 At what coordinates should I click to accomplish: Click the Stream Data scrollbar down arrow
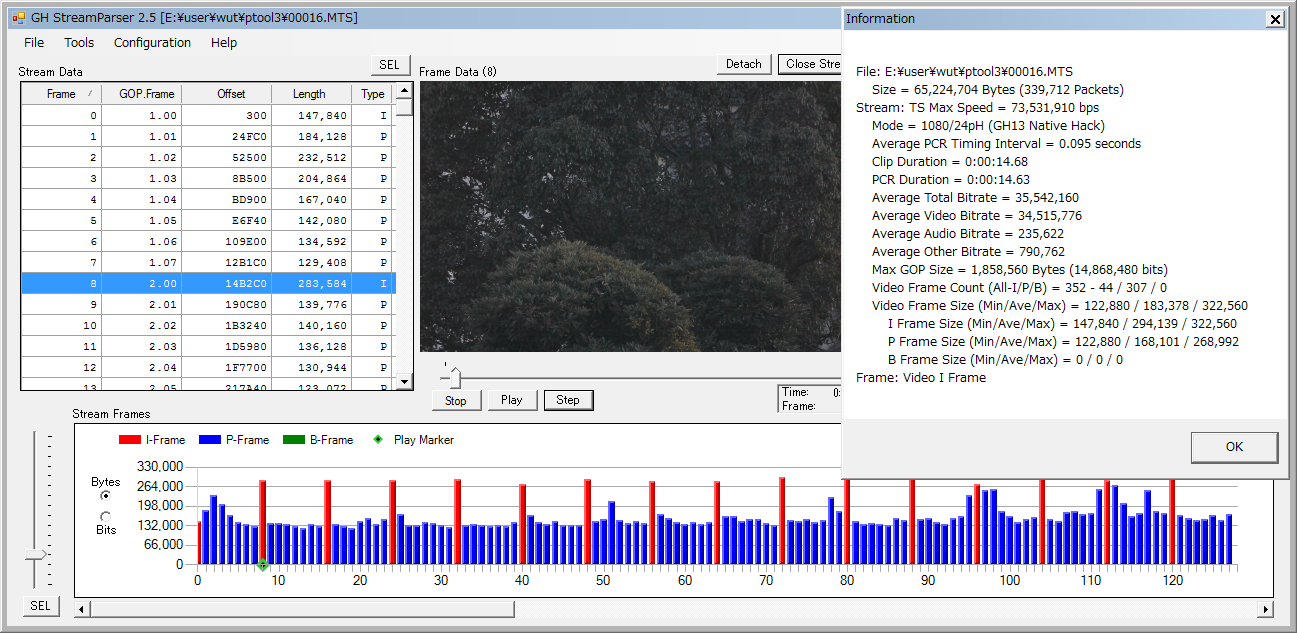coord(404,381)
